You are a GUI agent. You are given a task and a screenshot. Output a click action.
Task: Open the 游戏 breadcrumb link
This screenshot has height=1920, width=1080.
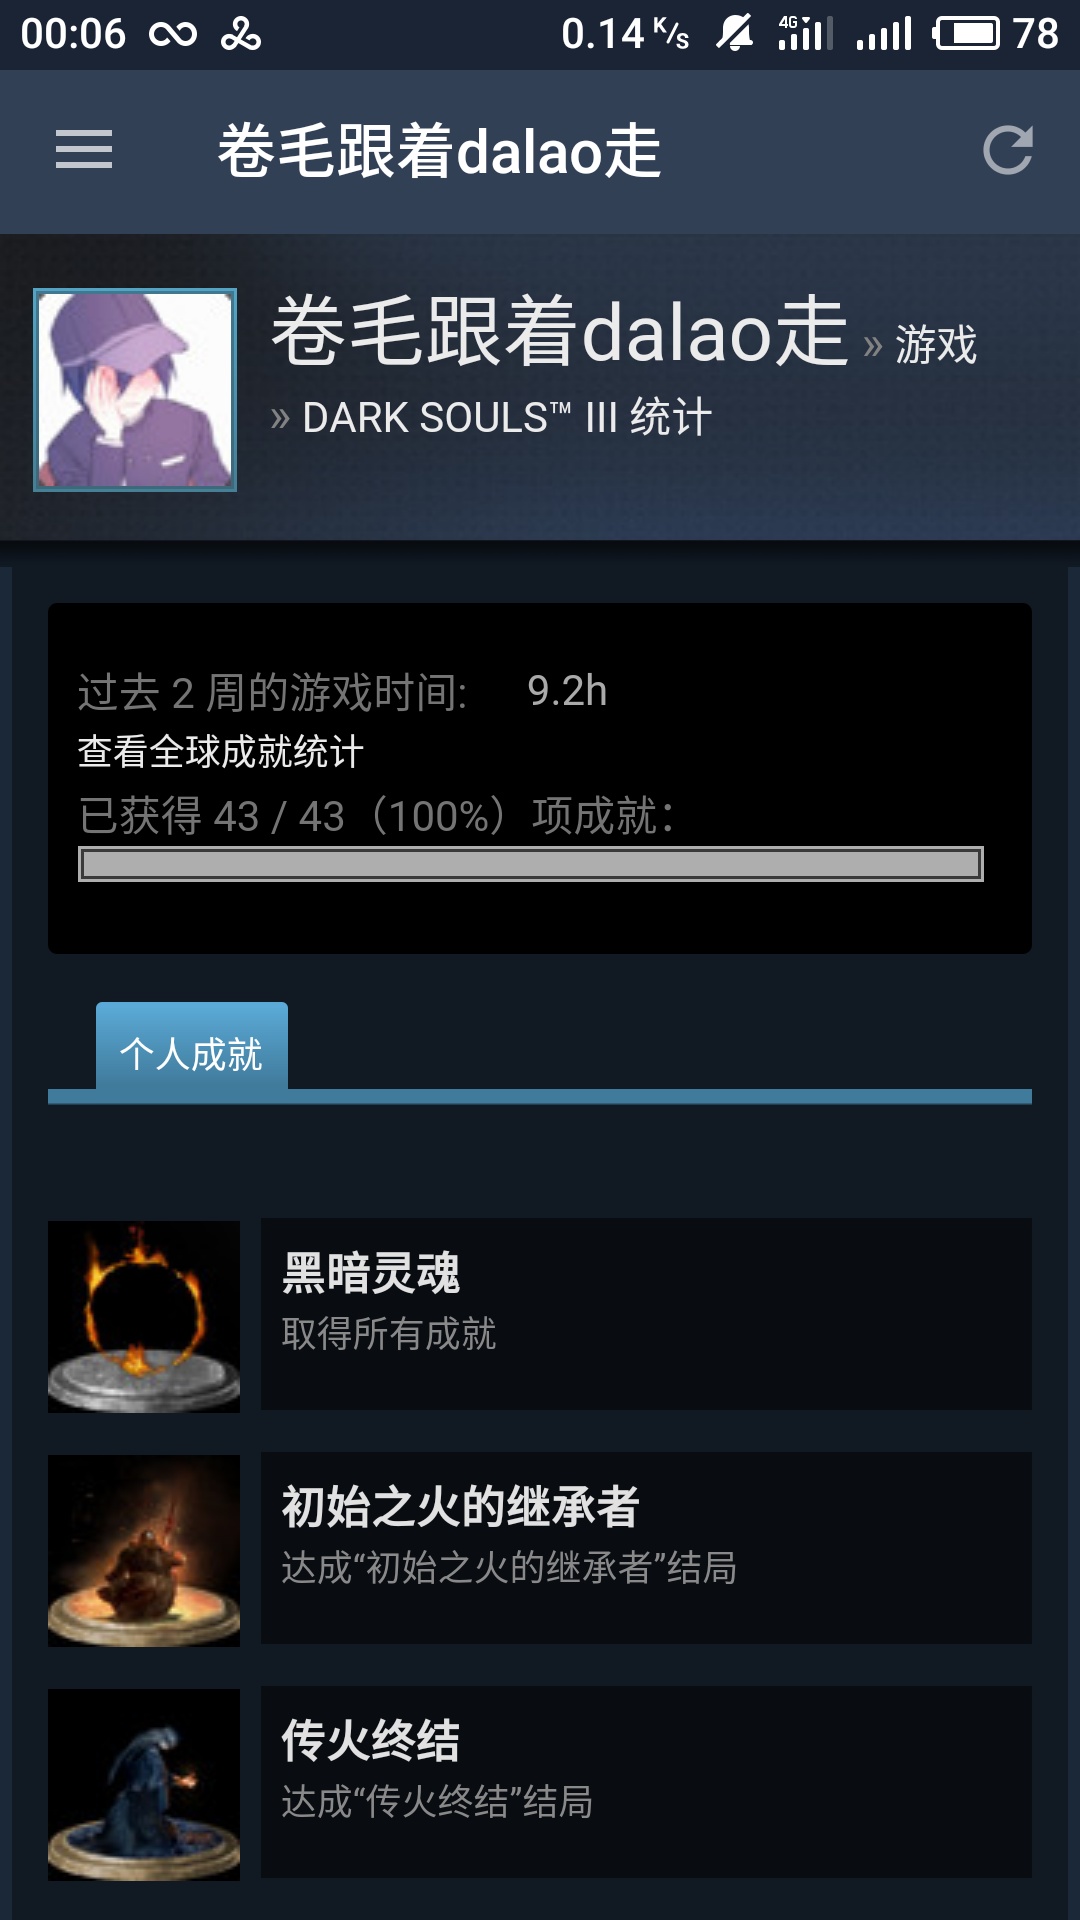[936, 345]
